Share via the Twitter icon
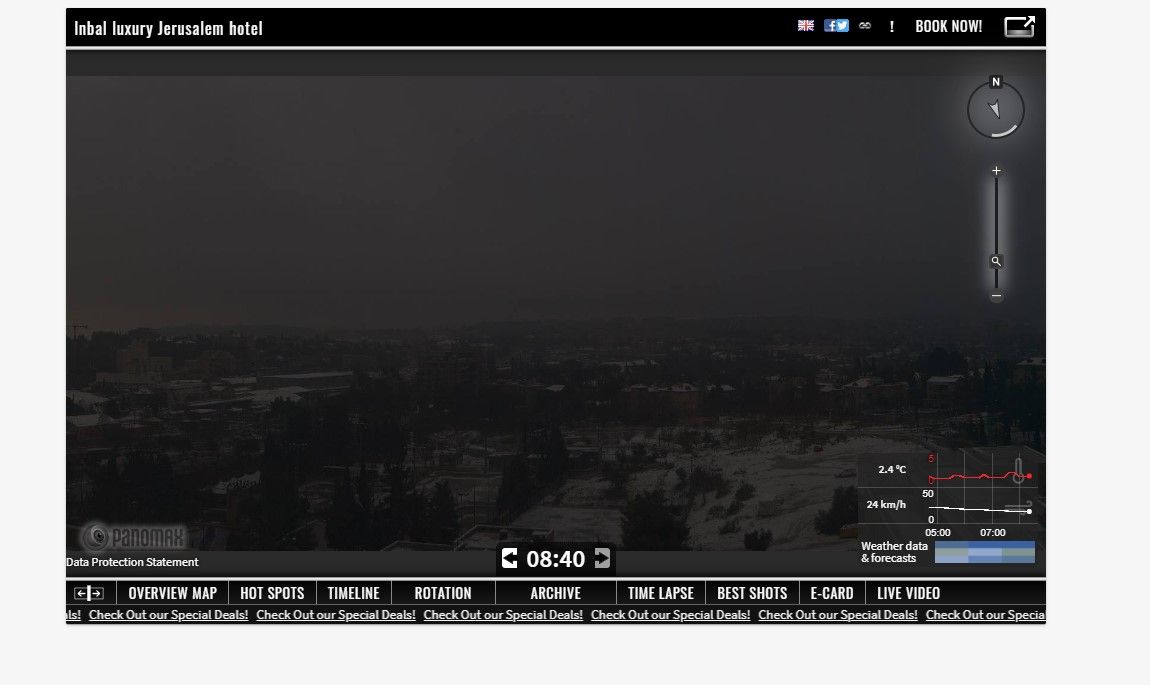This screenshot has width=1150, height=685. 842,25
